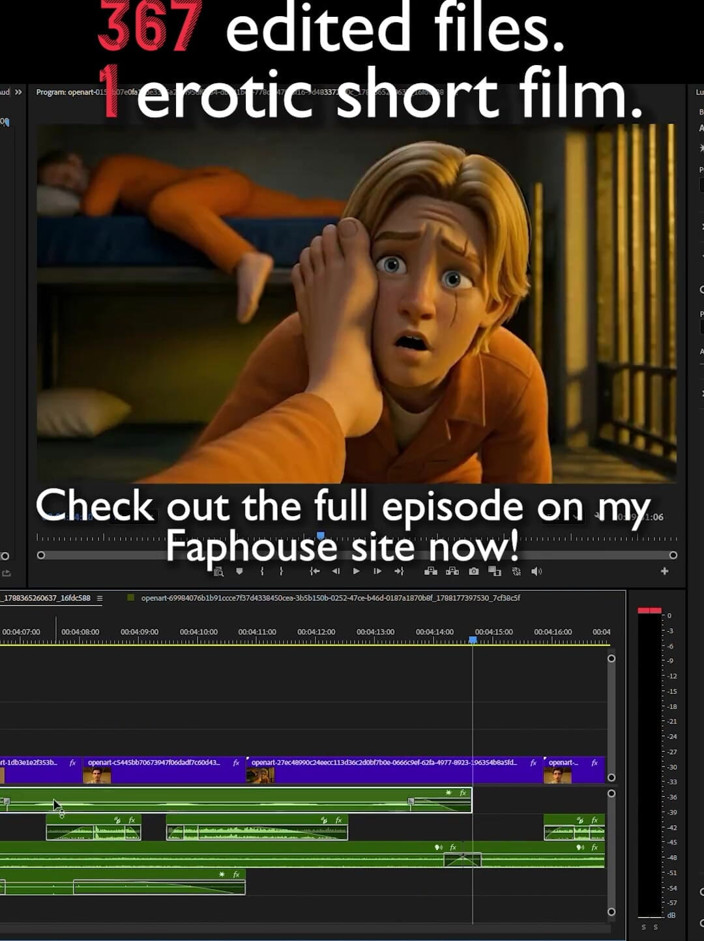Click the magnifier icon left of the marker button
The height and width of the screenshot is (941, 704).
pyautogui.click(x=219, y=571)
